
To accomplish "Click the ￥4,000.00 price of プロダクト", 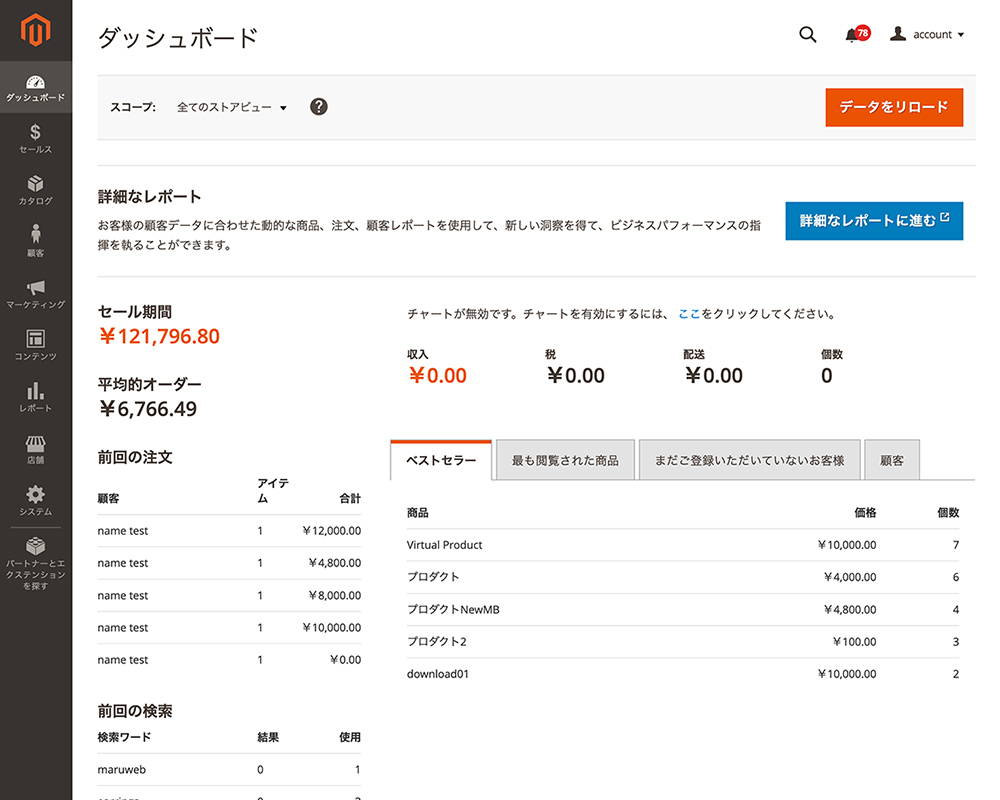I will (x=849, y=577).
